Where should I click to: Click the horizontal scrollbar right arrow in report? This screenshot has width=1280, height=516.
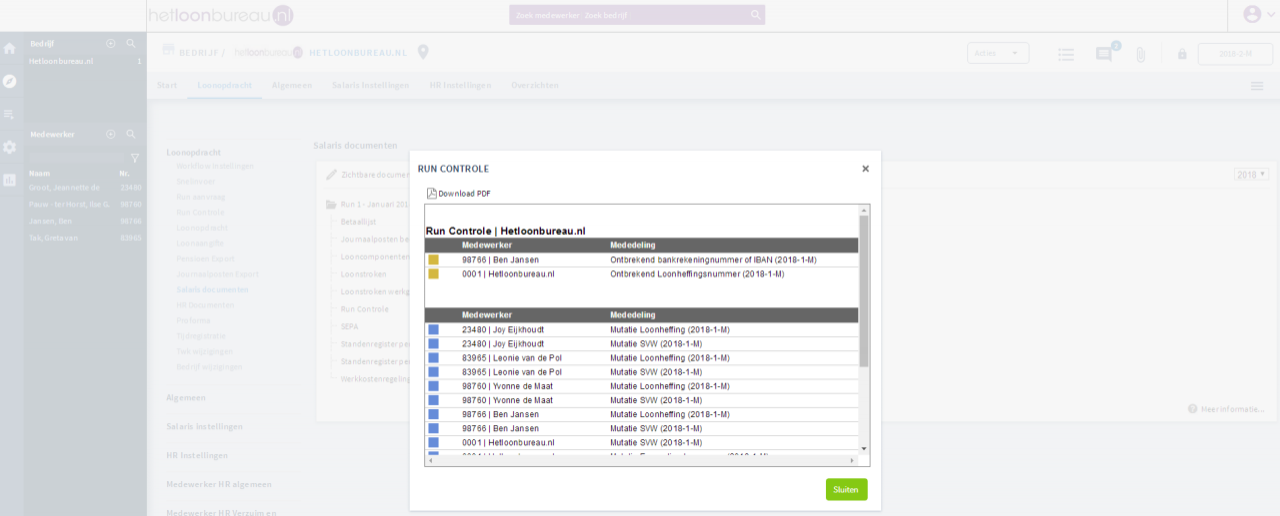[853, 460]
